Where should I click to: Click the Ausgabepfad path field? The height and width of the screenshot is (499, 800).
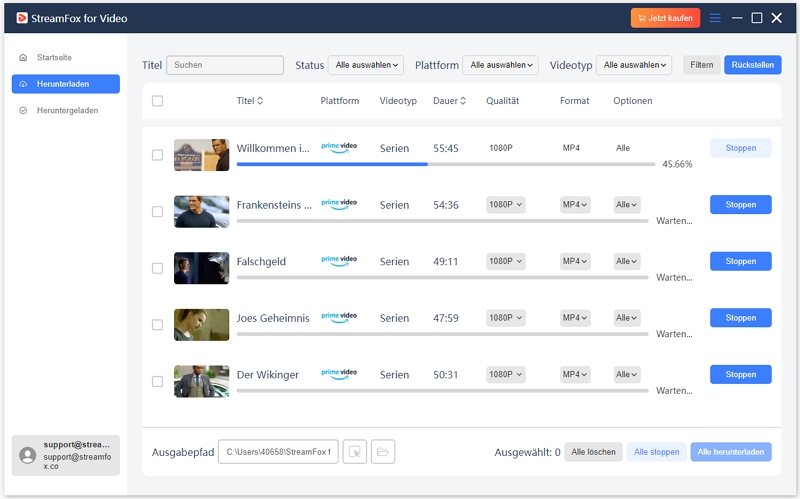[278, 452]
